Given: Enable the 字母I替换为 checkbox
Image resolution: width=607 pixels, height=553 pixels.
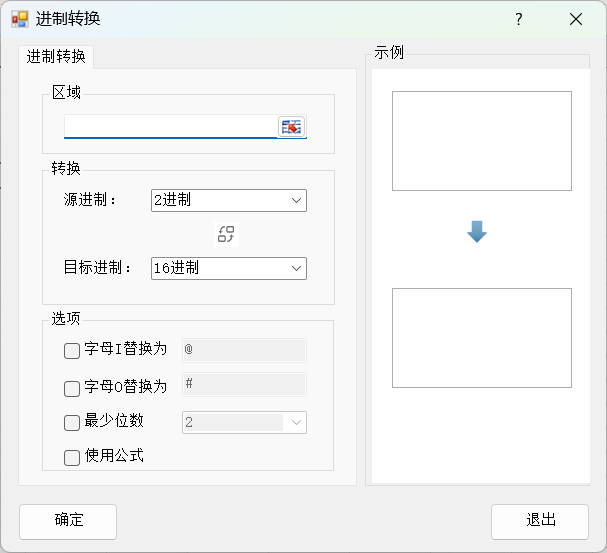Looking at the screenshot, I should (x=72, y=351).
